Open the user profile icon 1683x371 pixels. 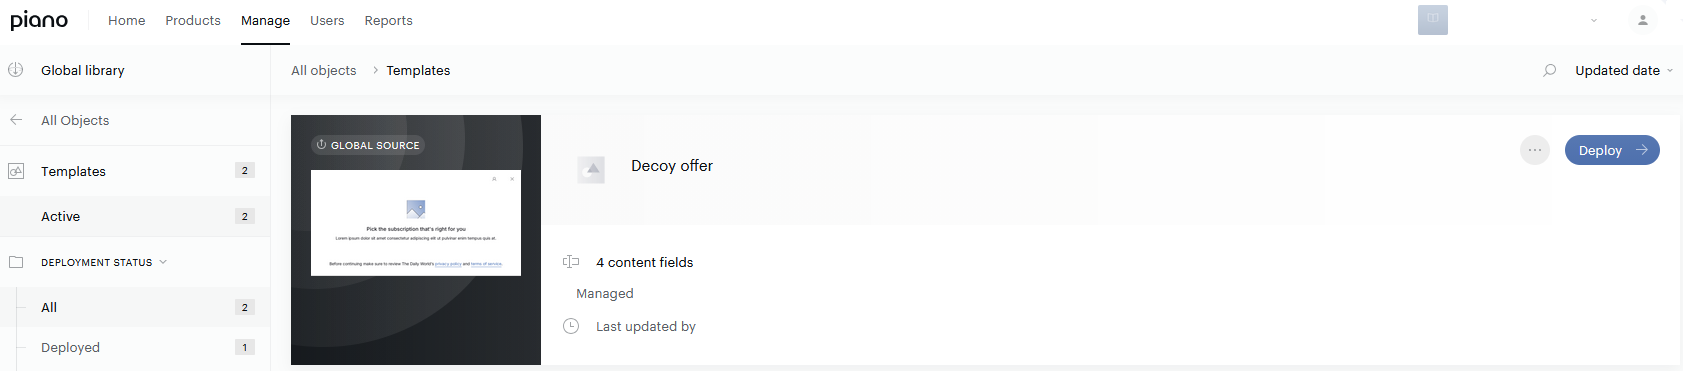pos(1642,20)
